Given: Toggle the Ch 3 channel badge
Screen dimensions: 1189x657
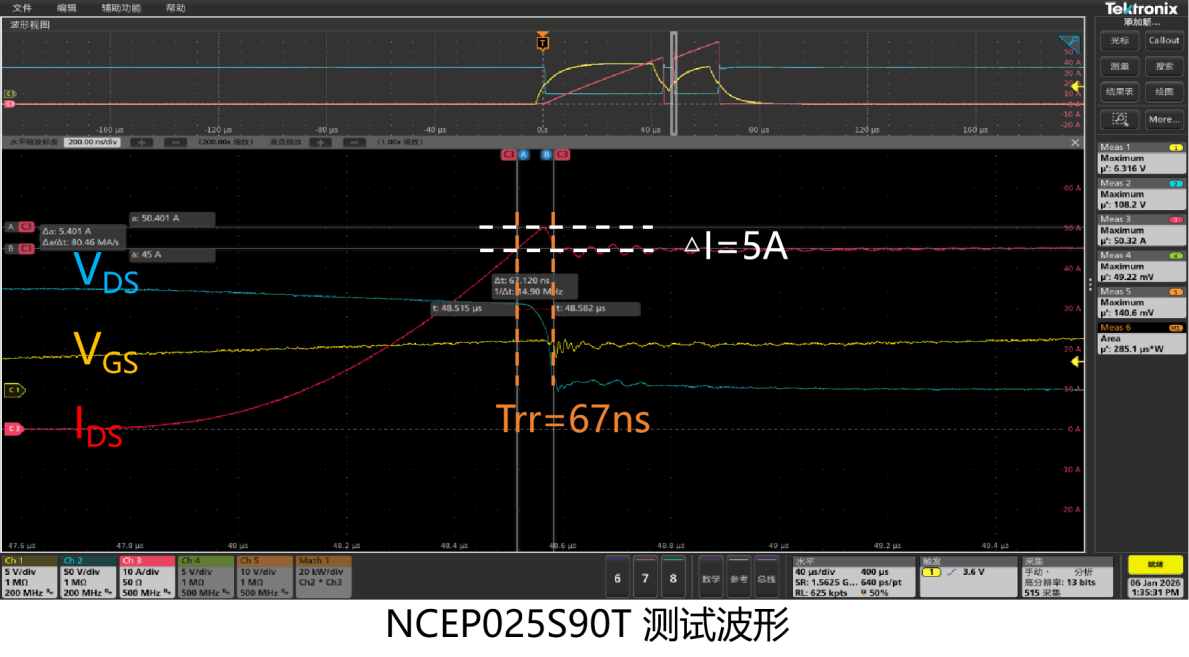Looking at the screenshot, I should click(146, 577).
